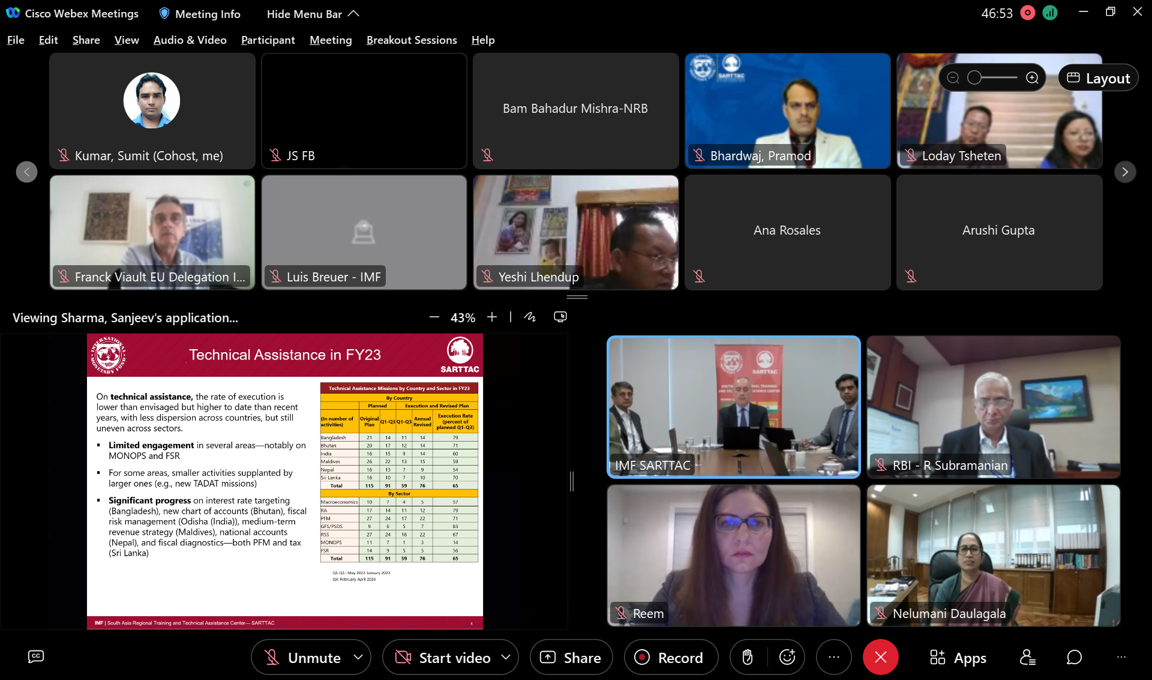Viewport: 1152px width, 680px height.
Task: Click the 43% zoom level value
Action: click(x=463, y=318)
